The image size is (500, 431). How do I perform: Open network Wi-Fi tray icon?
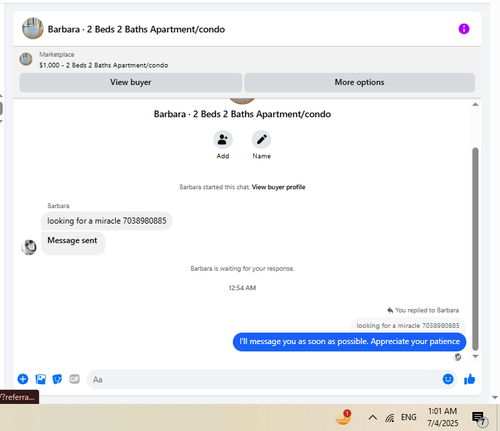pos(390,417)
